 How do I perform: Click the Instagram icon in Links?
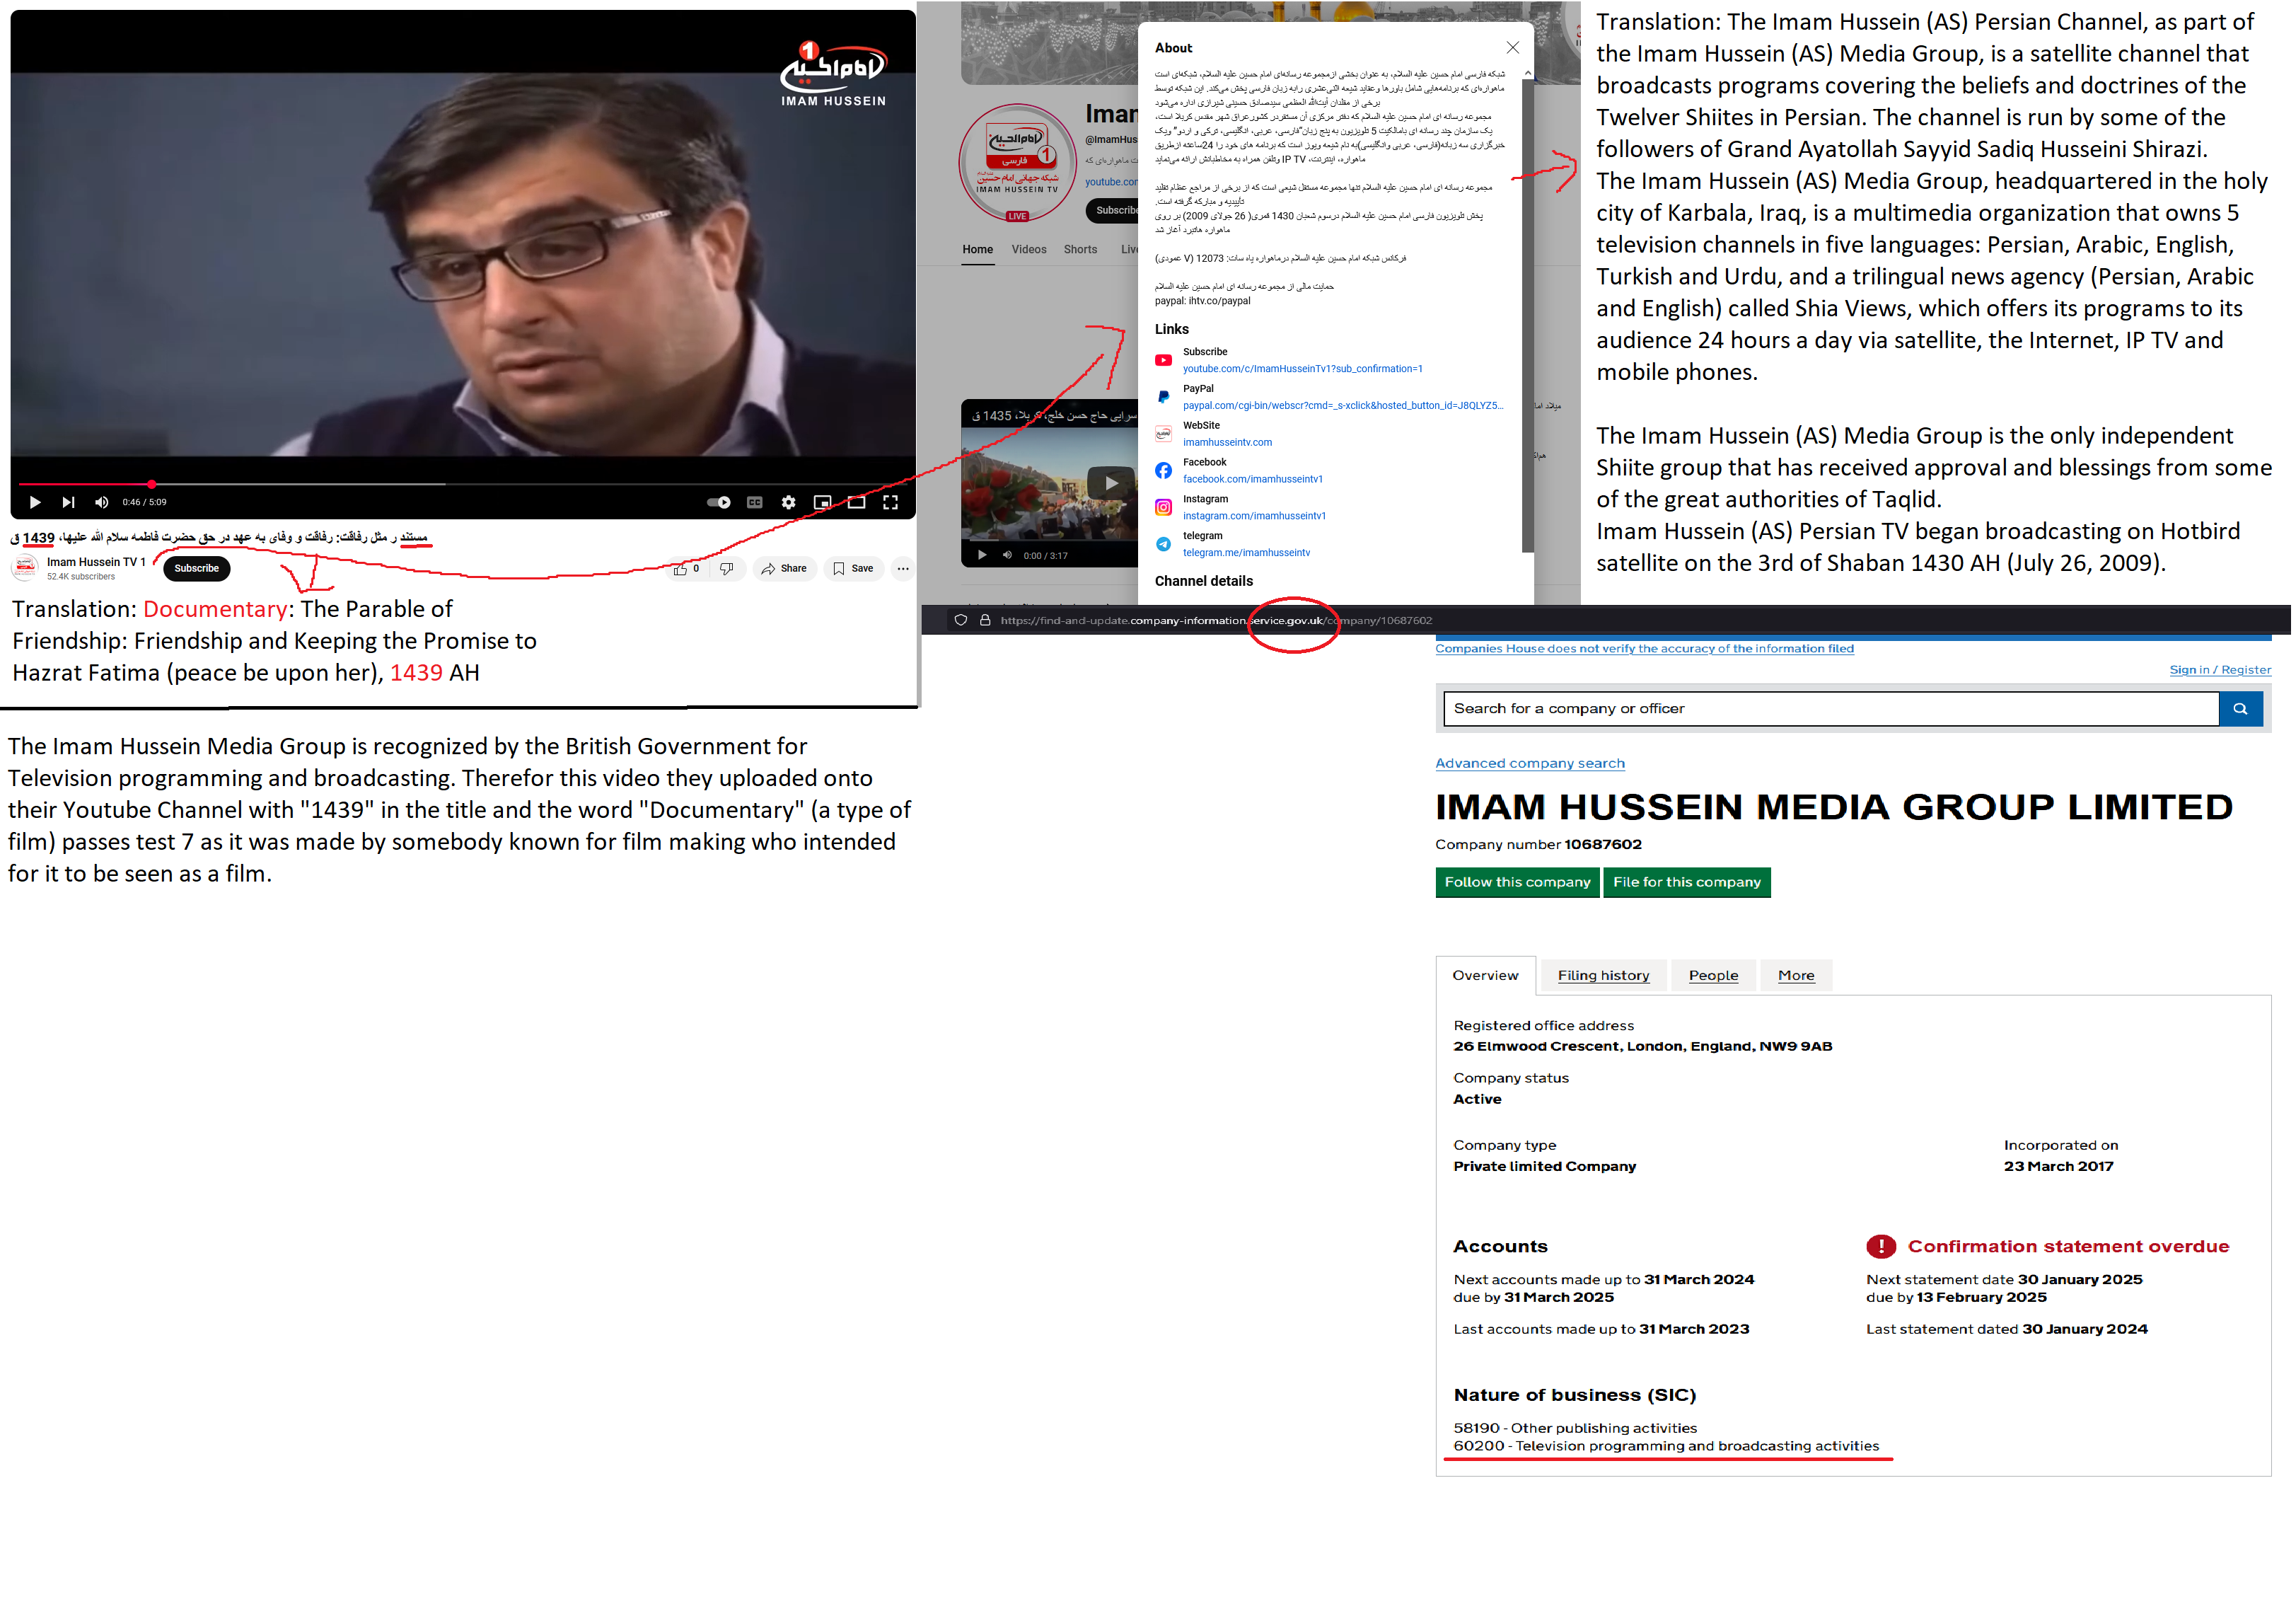pyautogui.click(x=1164, y=508)
